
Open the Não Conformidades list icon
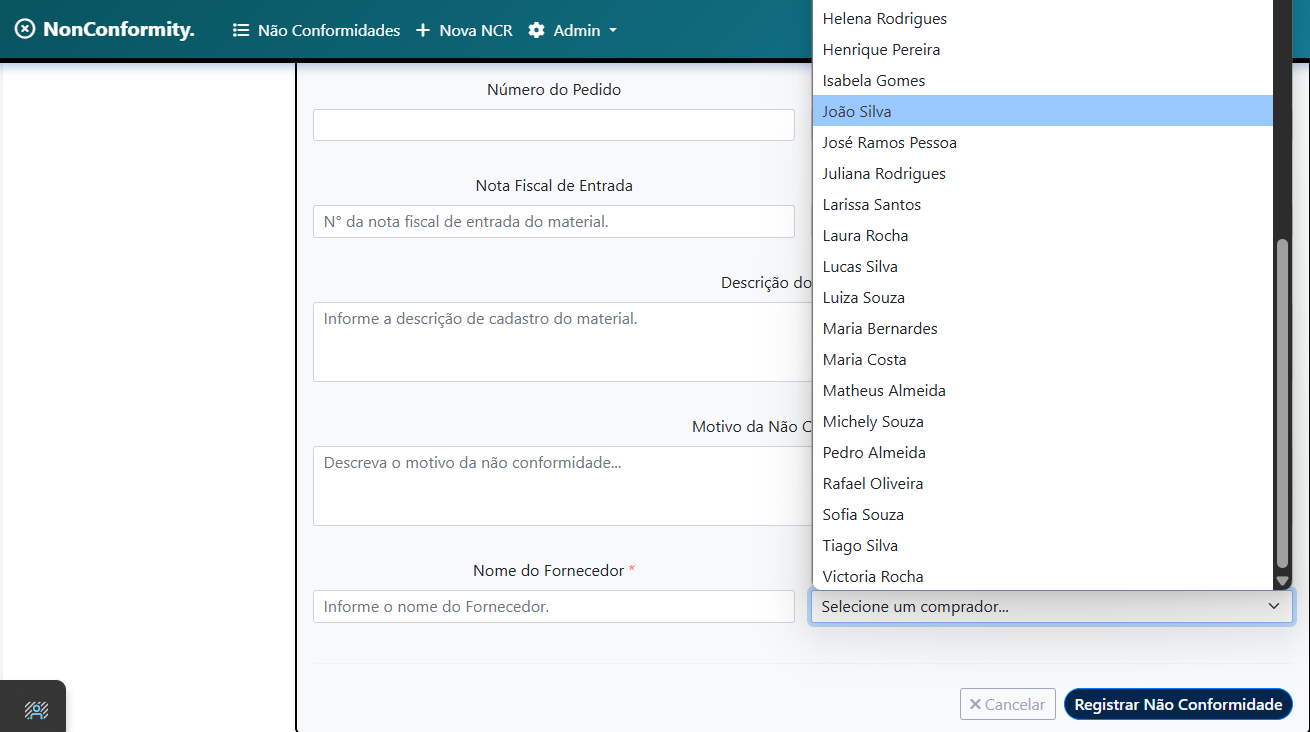point(241,31)
